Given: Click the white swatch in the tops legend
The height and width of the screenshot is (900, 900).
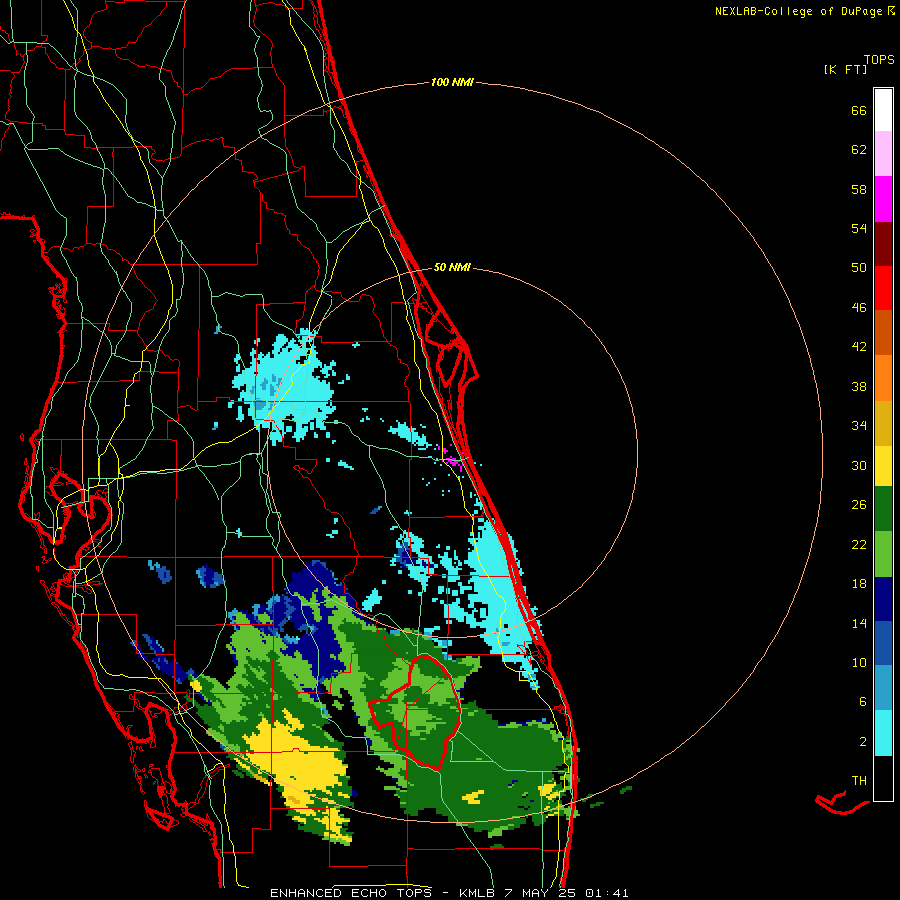Looking at the screenshot, I should [883, 110].
